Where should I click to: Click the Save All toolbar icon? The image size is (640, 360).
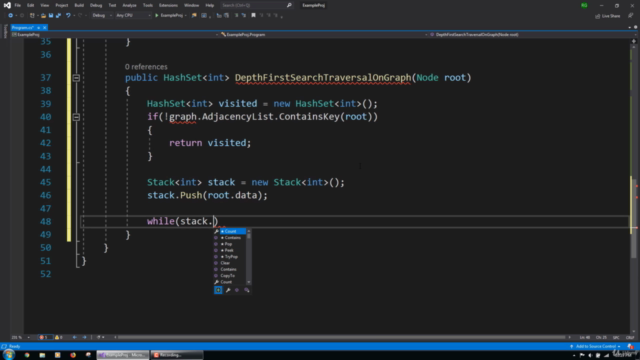[x=58, y=16]
